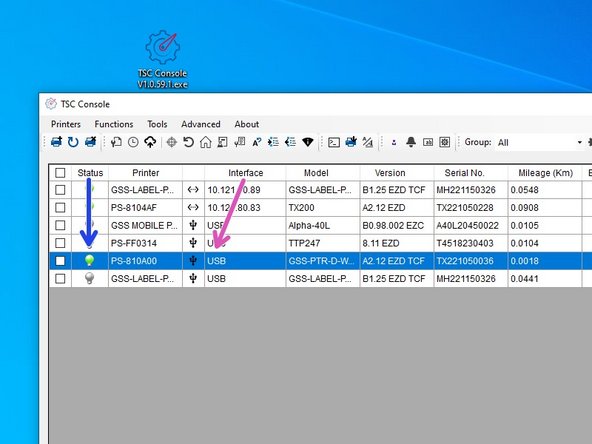Click the home icon in toolbar
The image size is (592, 444).
coord(205,142)
